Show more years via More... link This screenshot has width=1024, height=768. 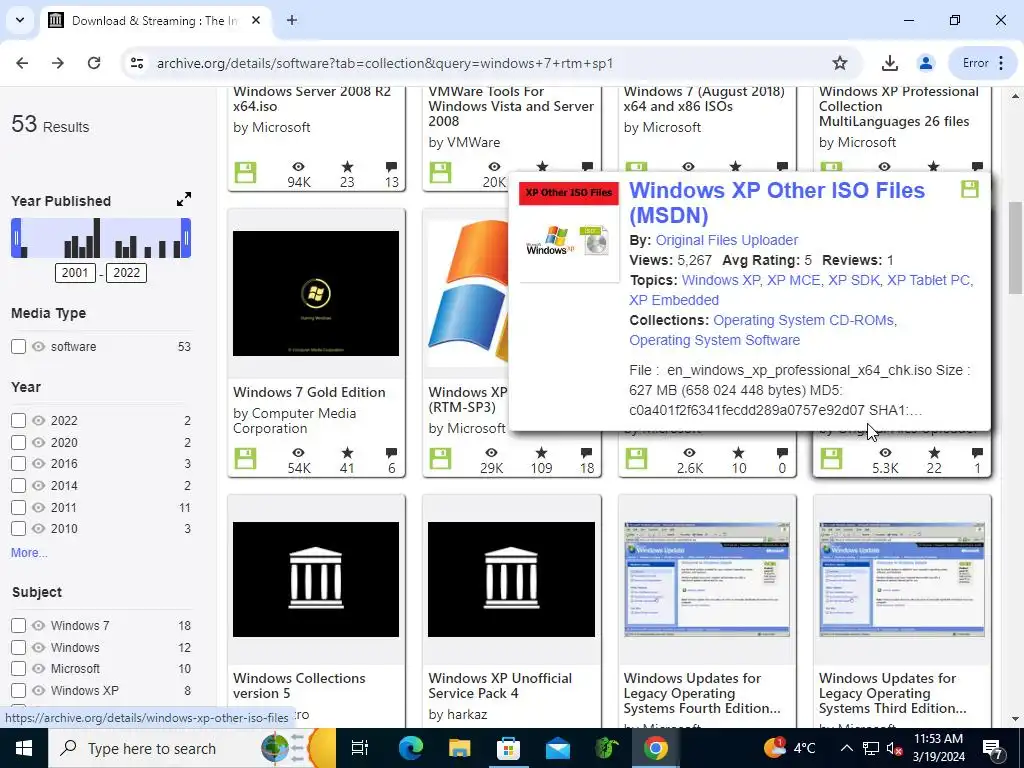pos(29,552)
